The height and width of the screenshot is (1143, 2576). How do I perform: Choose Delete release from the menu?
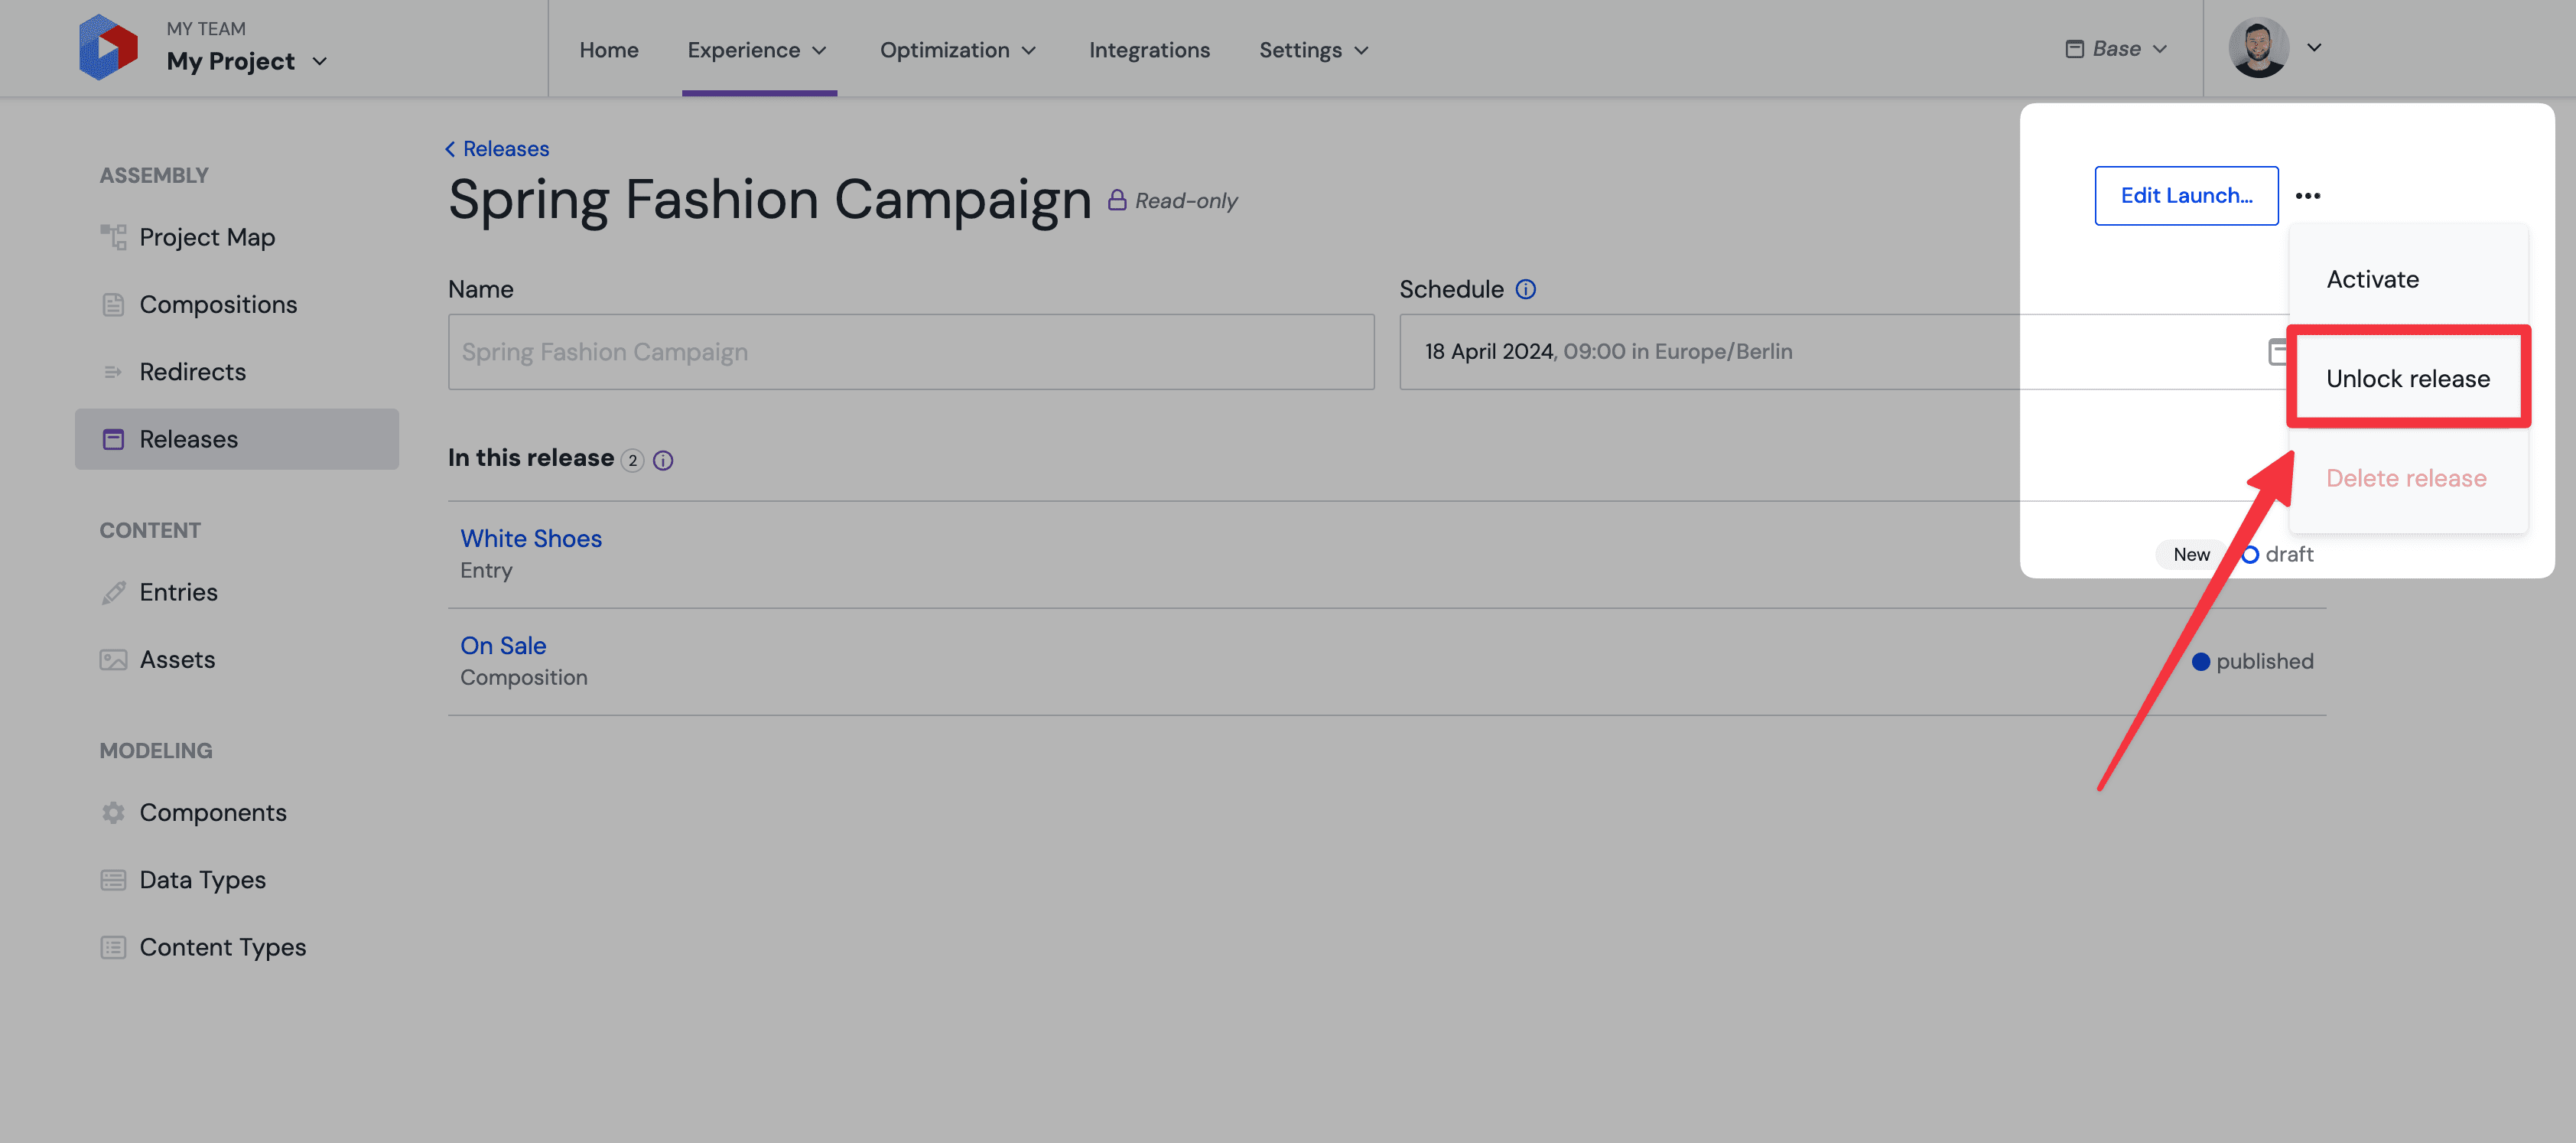pyautogui.click(x=2408, y=478)
